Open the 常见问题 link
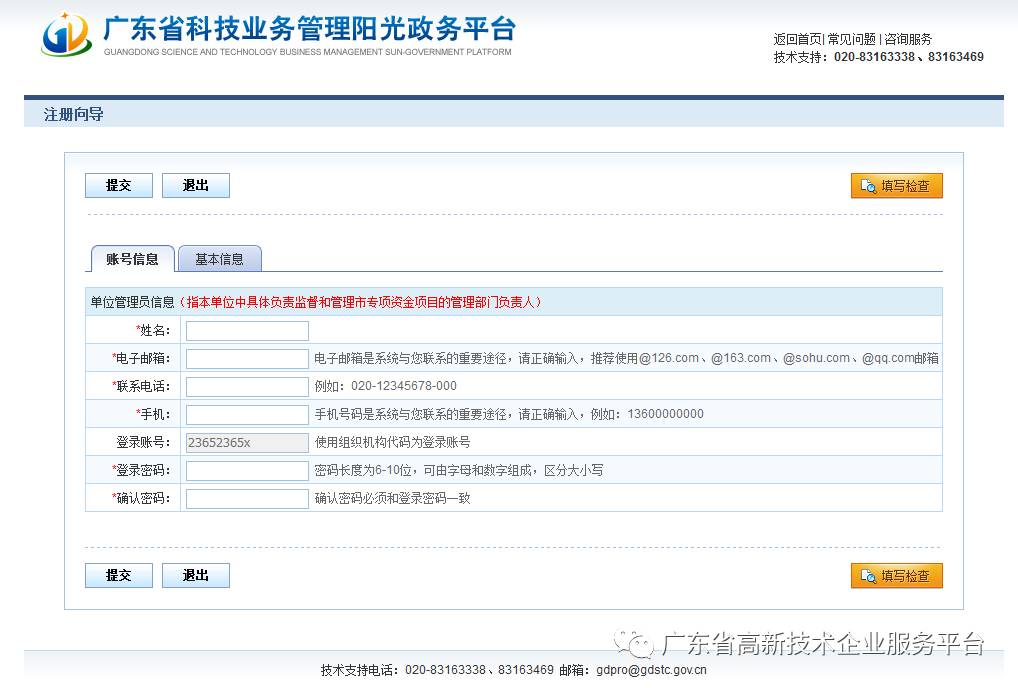The height and width of the screenshot is (688, 1018). pos(851,39)
